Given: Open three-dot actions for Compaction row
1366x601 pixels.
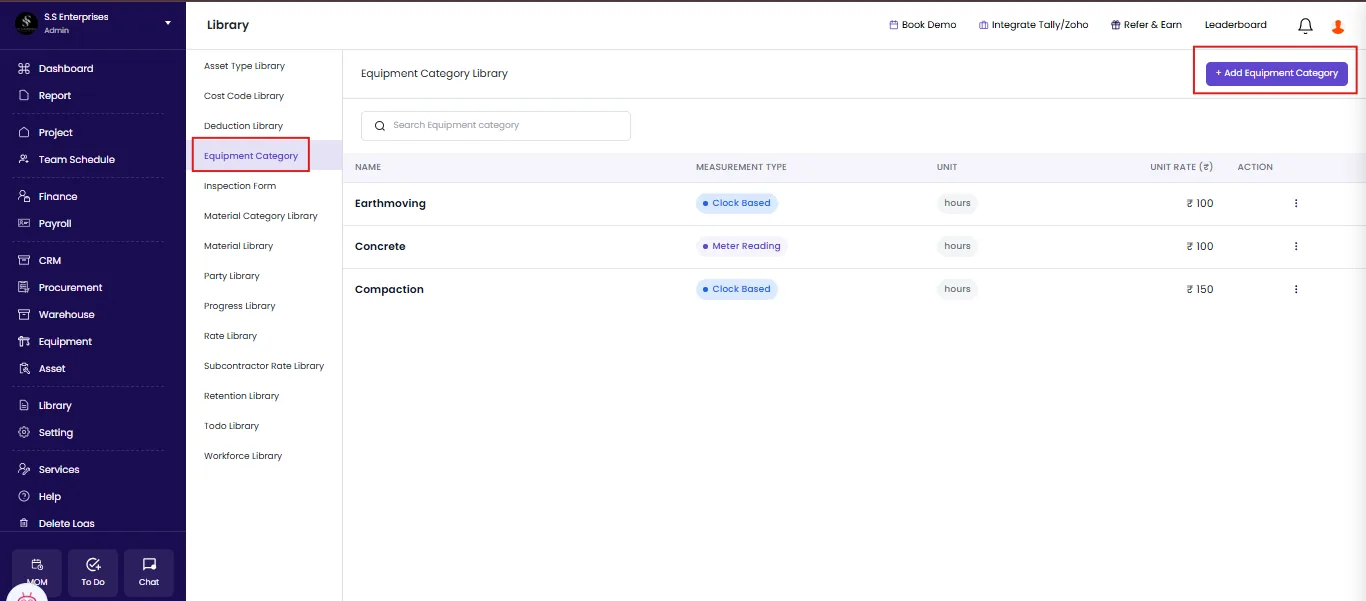Looking at the screenshot, I should click(1296, 289).
